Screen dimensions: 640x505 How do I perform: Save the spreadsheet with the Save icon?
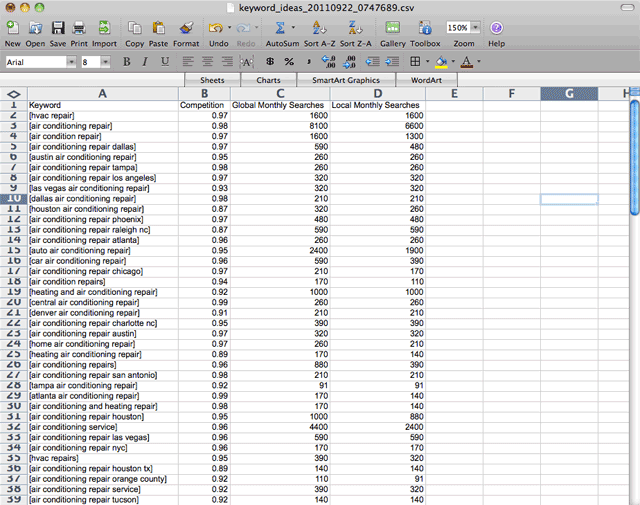[x=58, y=28]
